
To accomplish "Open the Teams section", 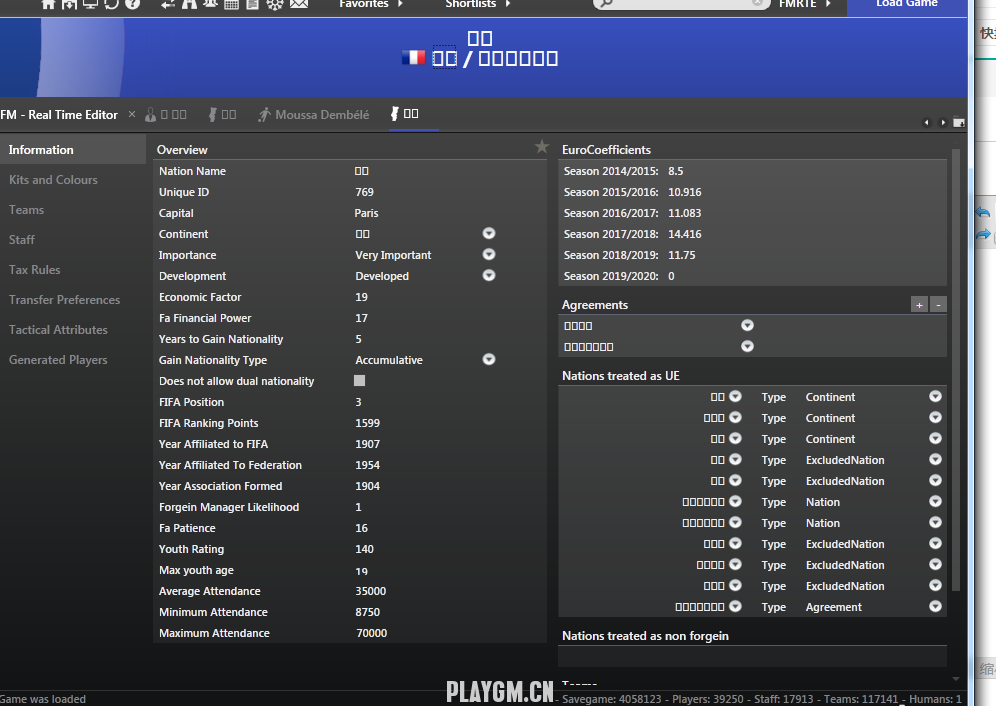I will 73,210.
